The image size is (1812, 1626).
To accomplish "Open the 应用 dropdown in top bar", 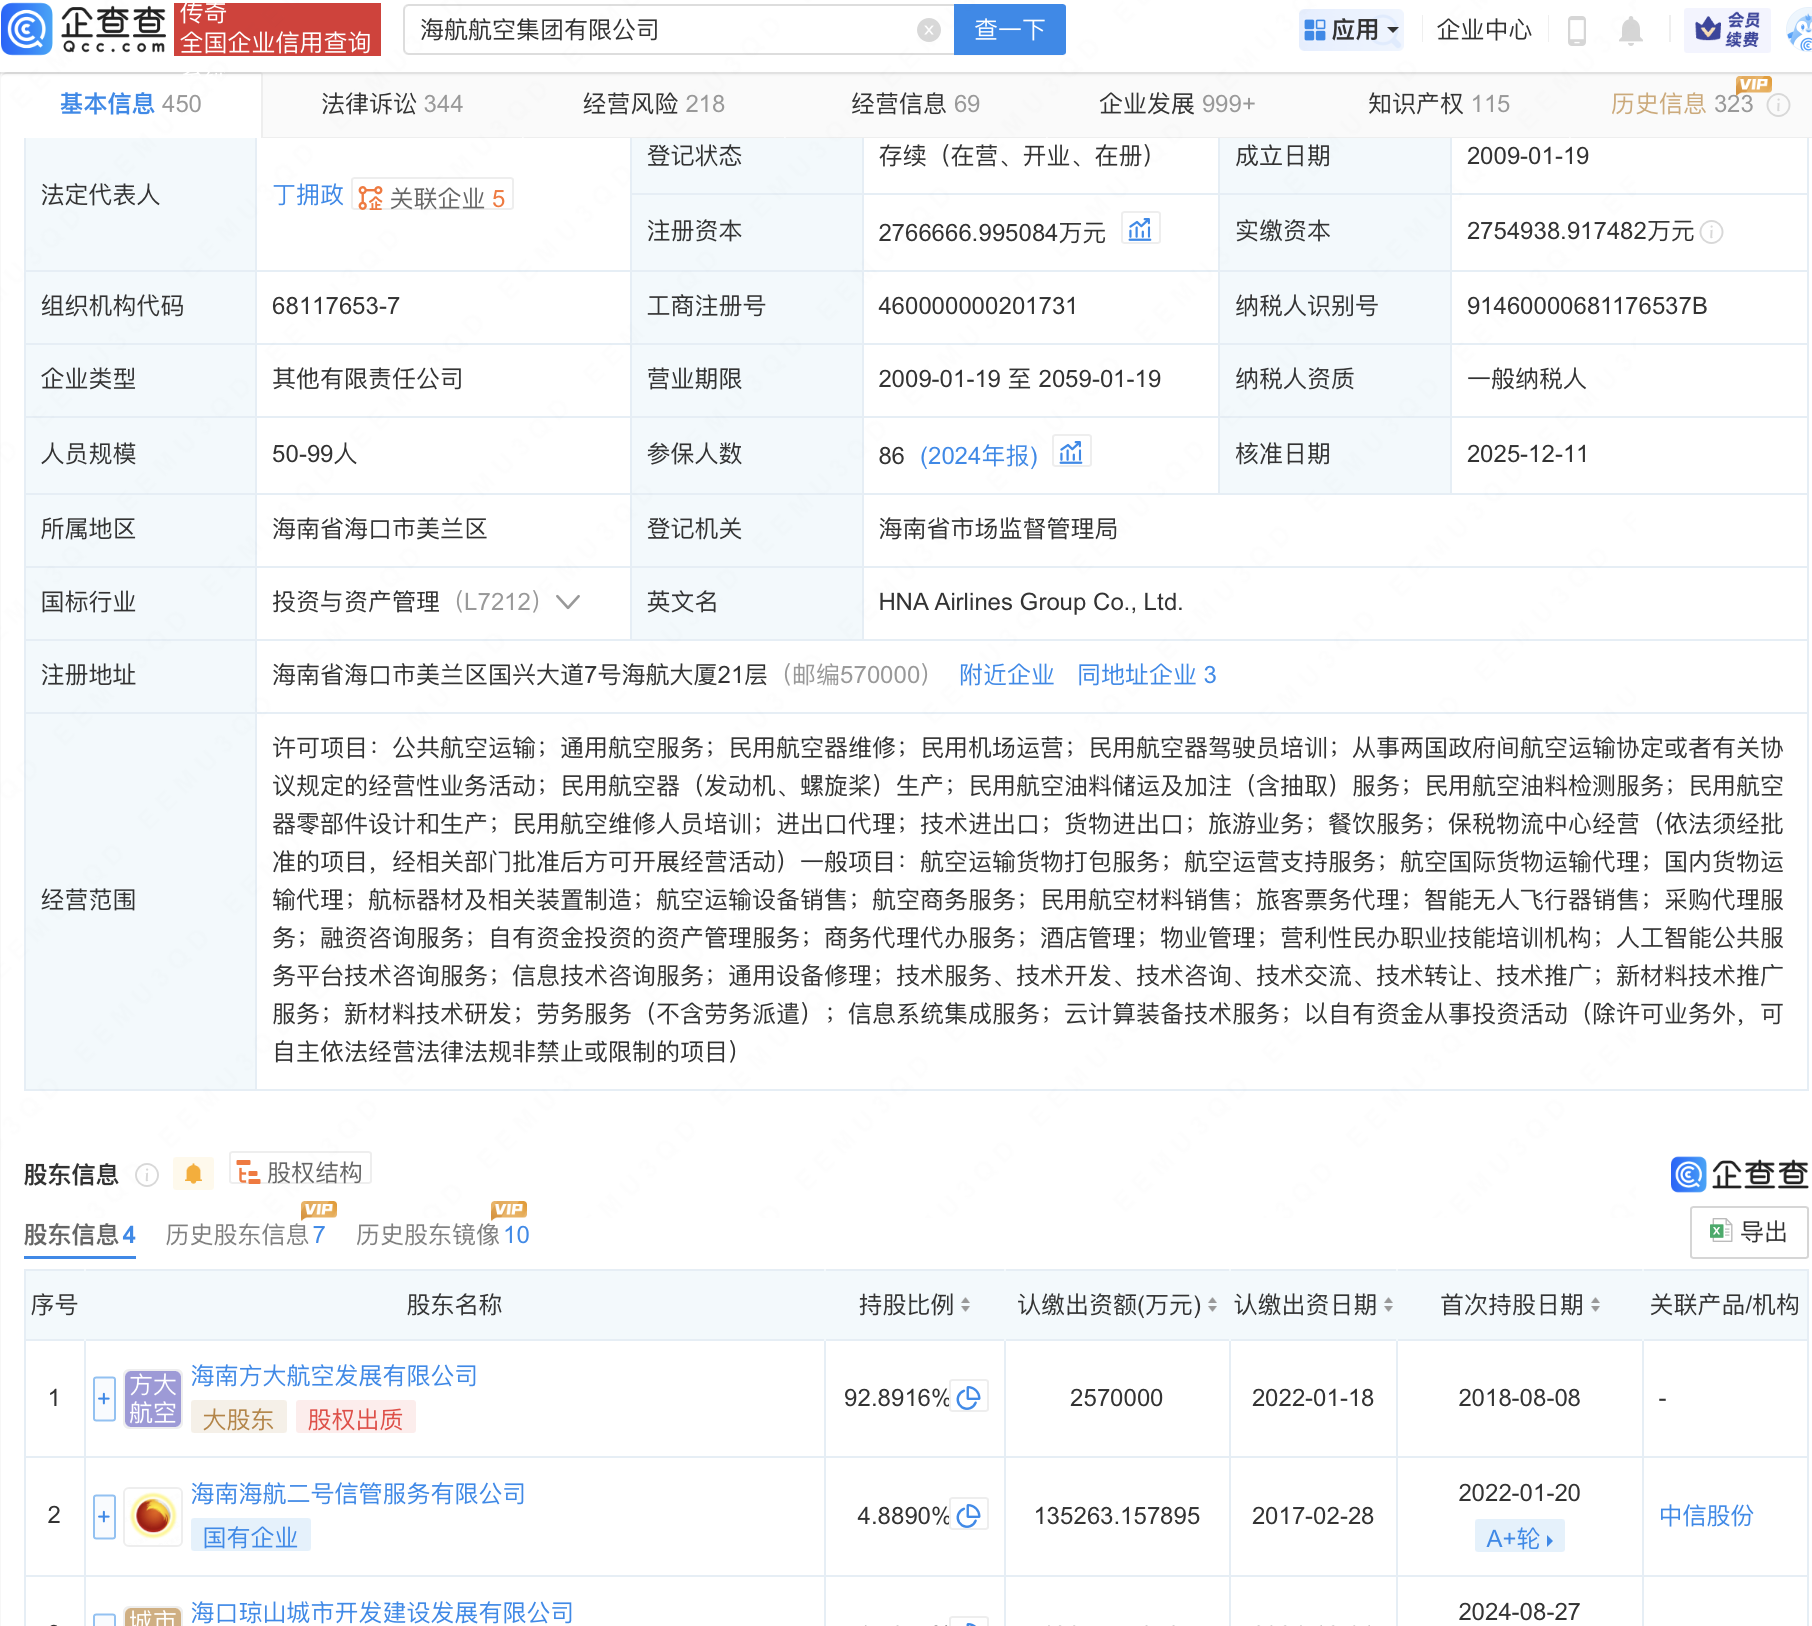I will [1350, 30].
